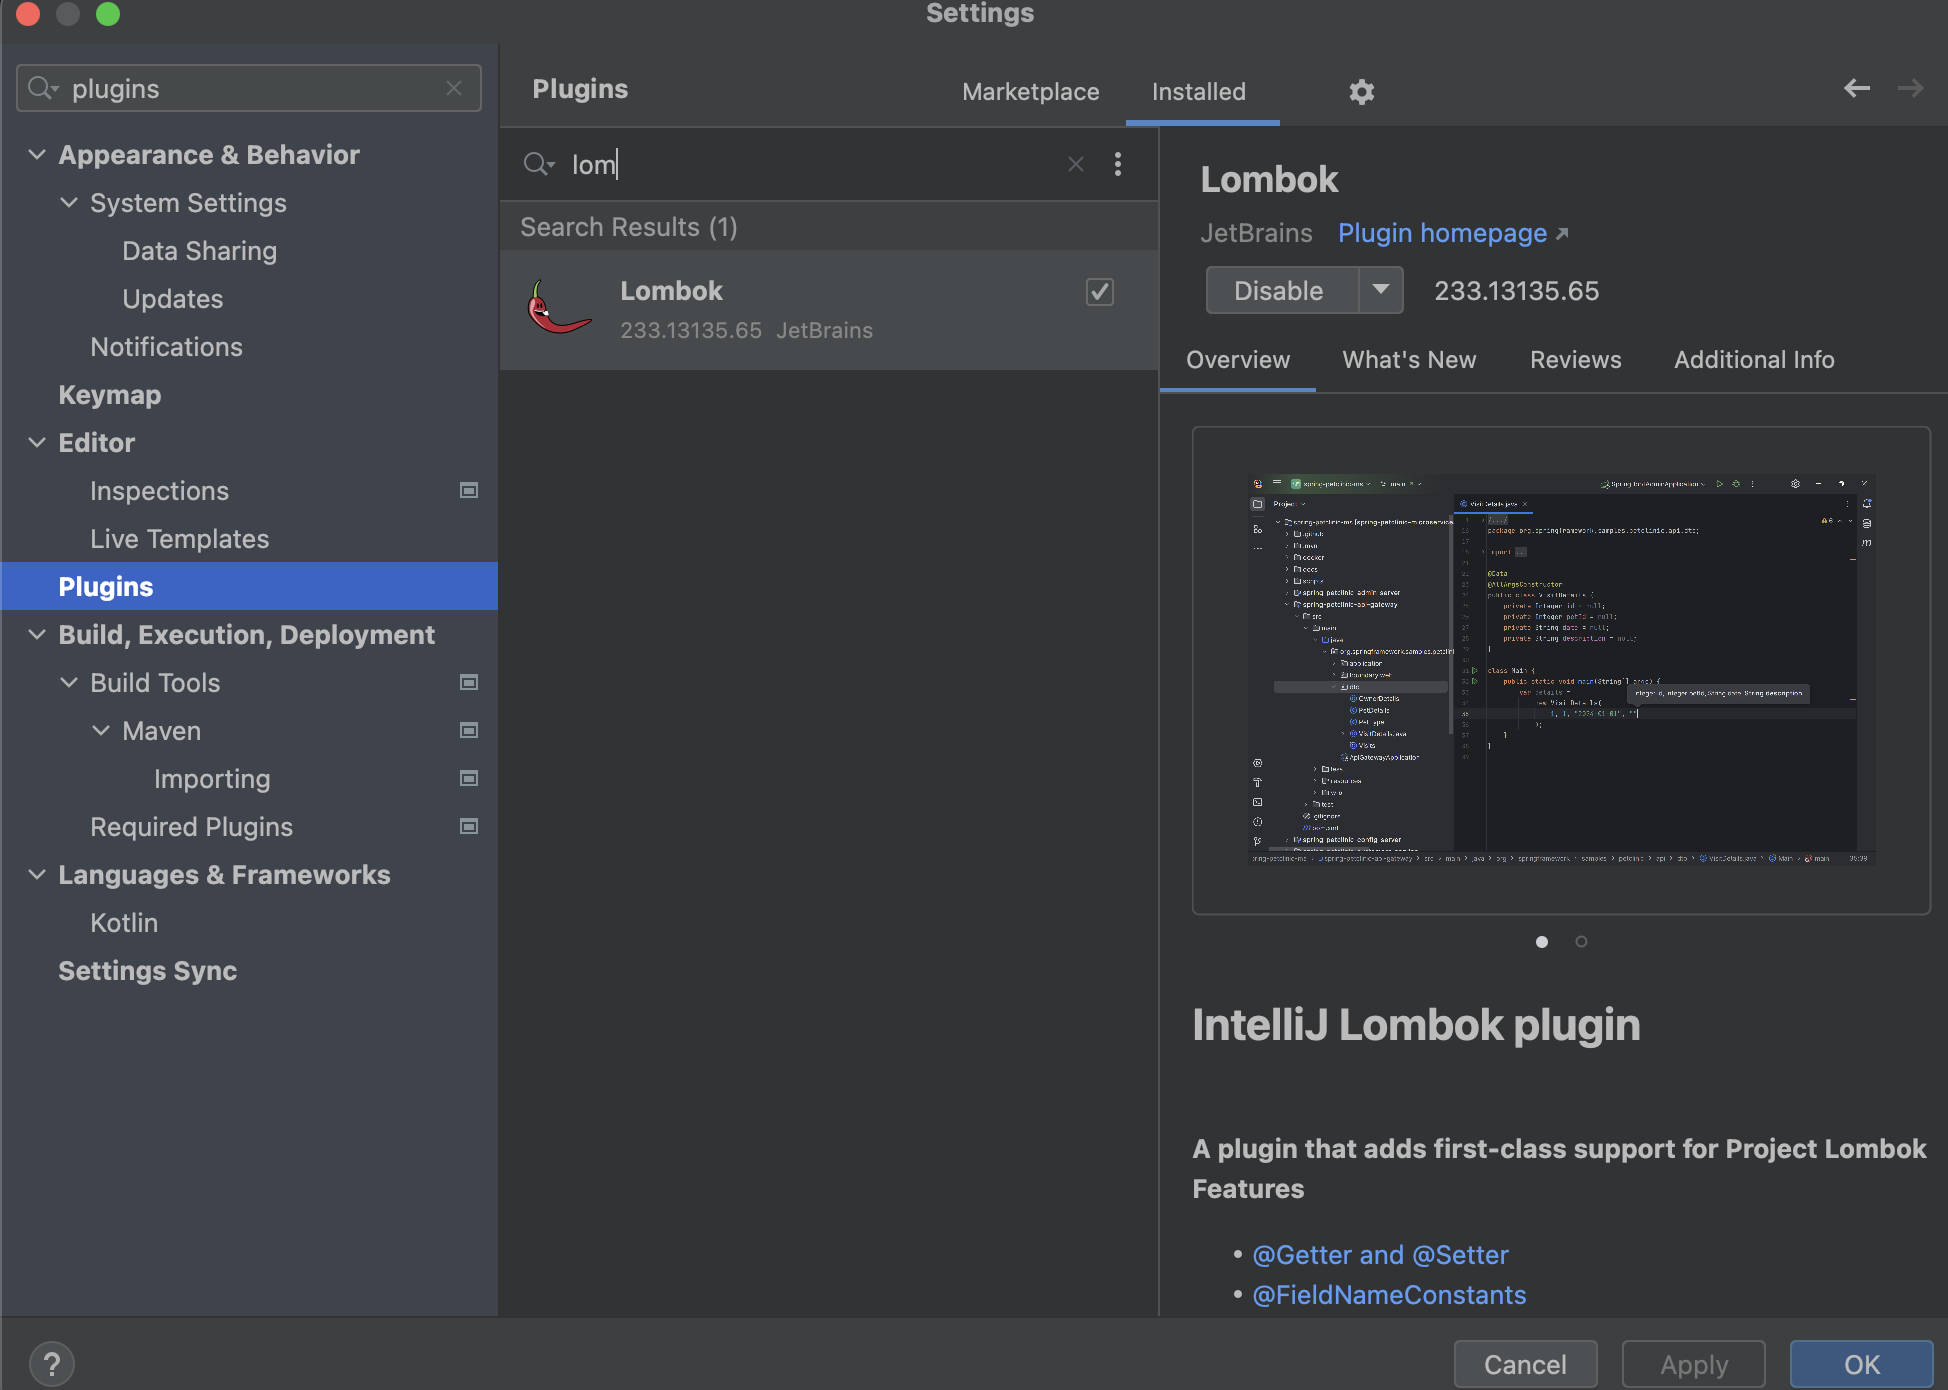This screenshot has width=1948, height=1390.
Task: Uncheck the Lombok plugin enabled checkbox
Action: pyautogui.click(x=1099, y=292)
